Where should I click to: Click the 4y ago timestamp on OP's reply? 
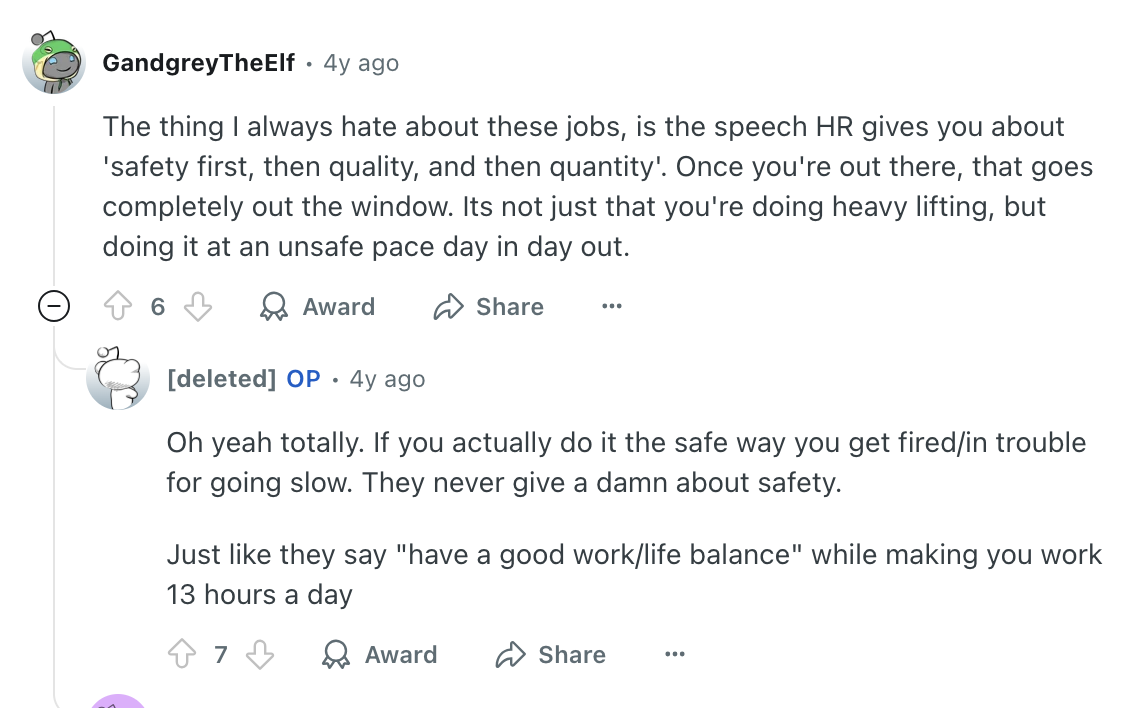(x=387, y=379)
